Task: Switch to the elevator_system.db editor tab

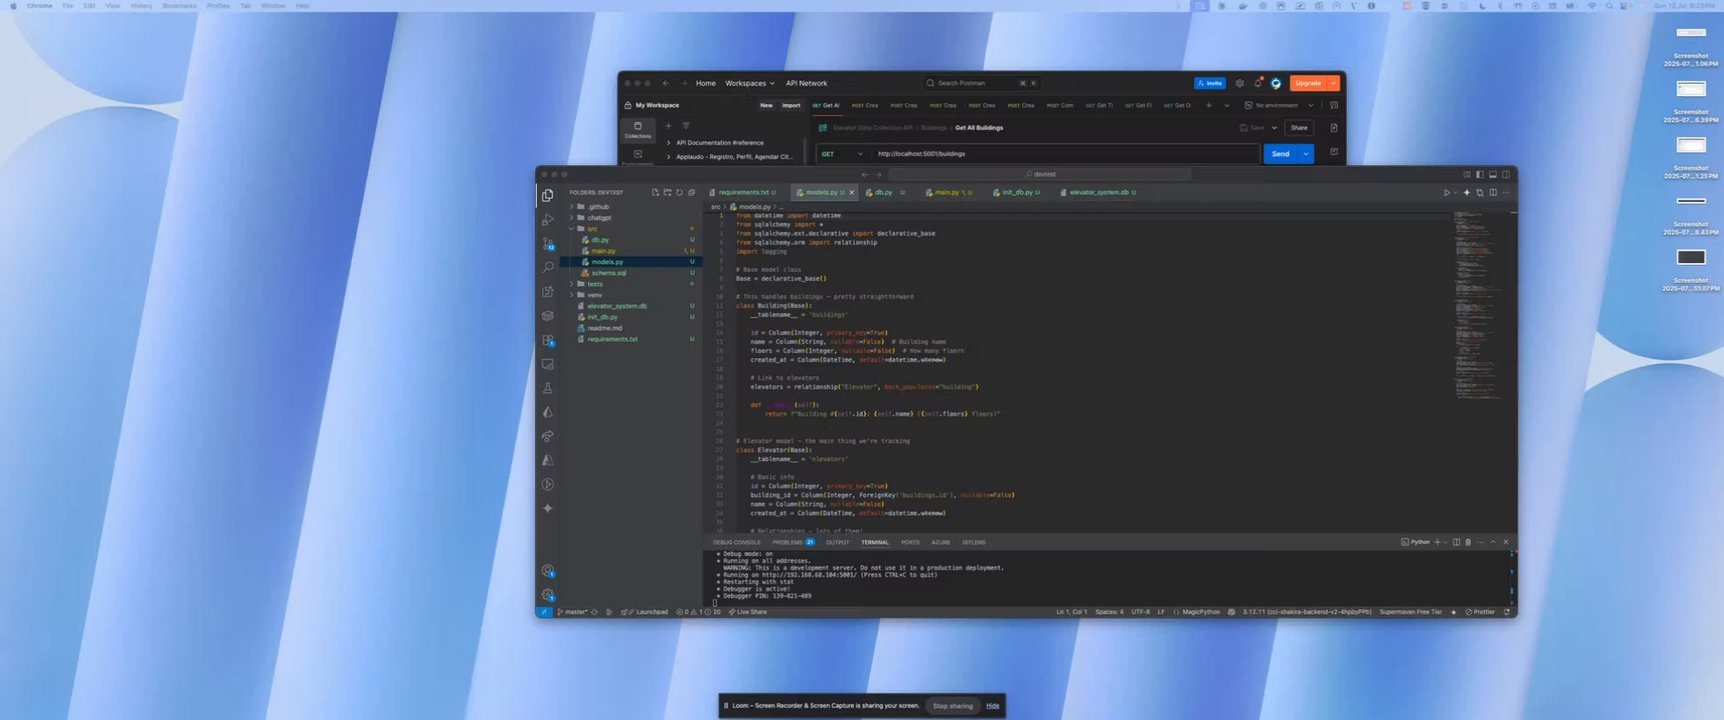Action: click(1098, 192)
